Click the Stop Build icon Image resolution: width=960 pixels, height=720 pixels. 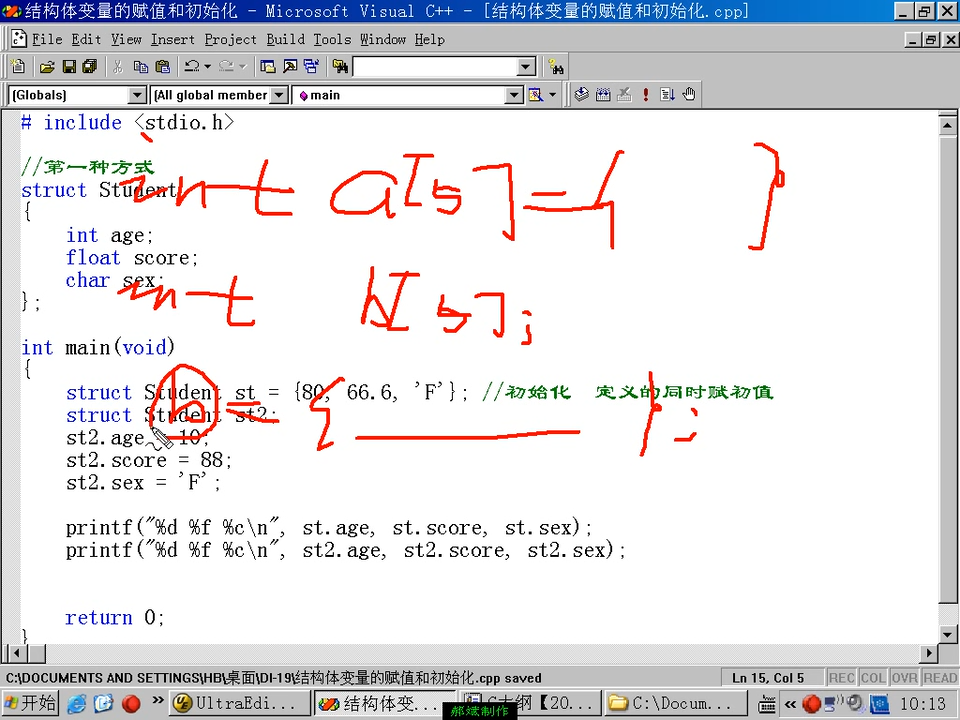tap(624, 94)
